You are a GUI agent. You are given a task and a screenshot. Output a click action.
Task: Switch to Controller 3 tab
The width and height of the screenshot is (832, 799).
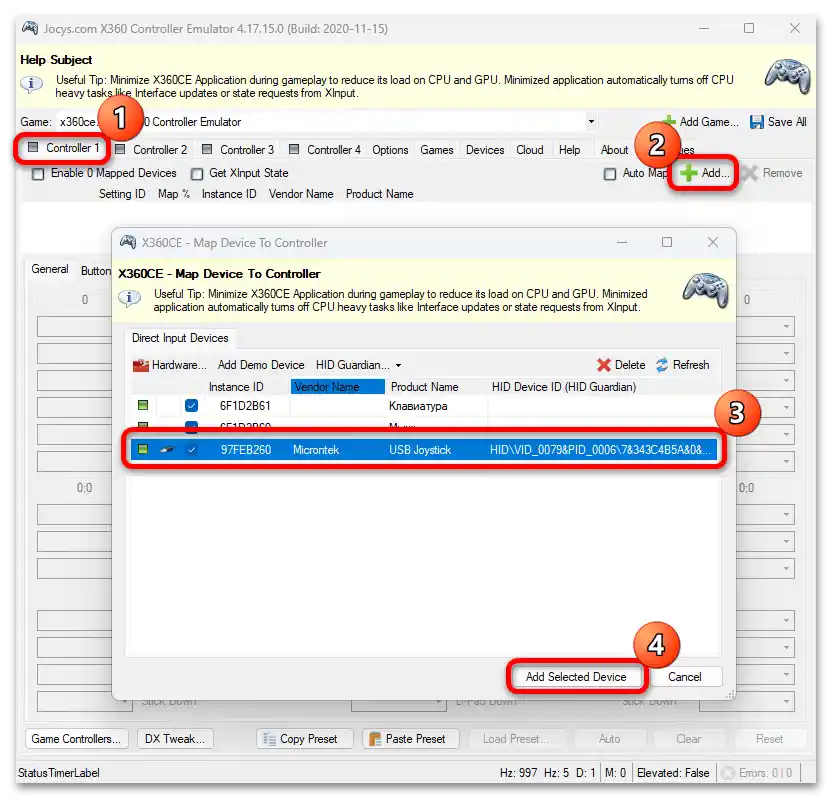[238, 150]
